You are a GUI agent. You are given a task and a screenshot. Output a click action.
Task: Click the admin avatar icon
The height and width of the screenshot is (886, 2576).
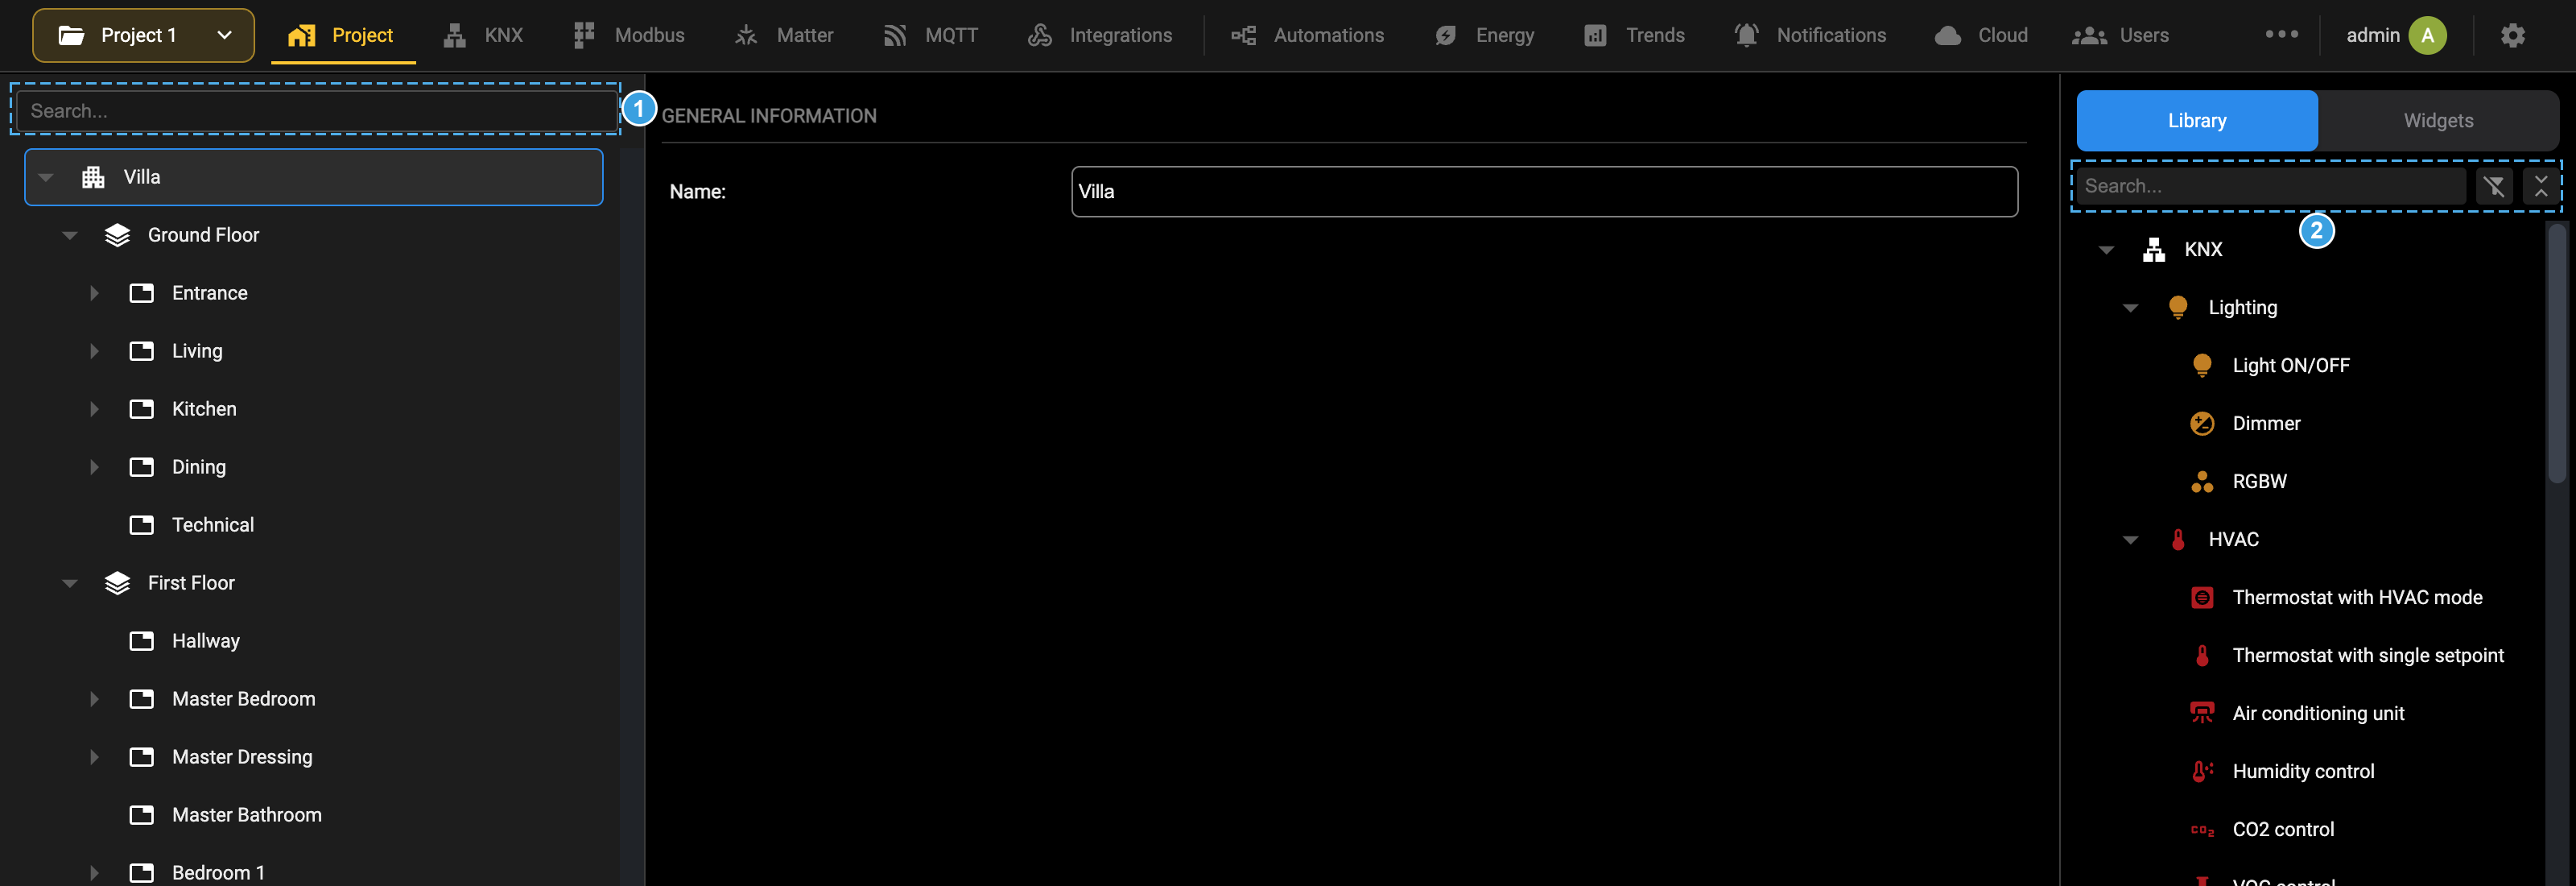pos(2427,35)
